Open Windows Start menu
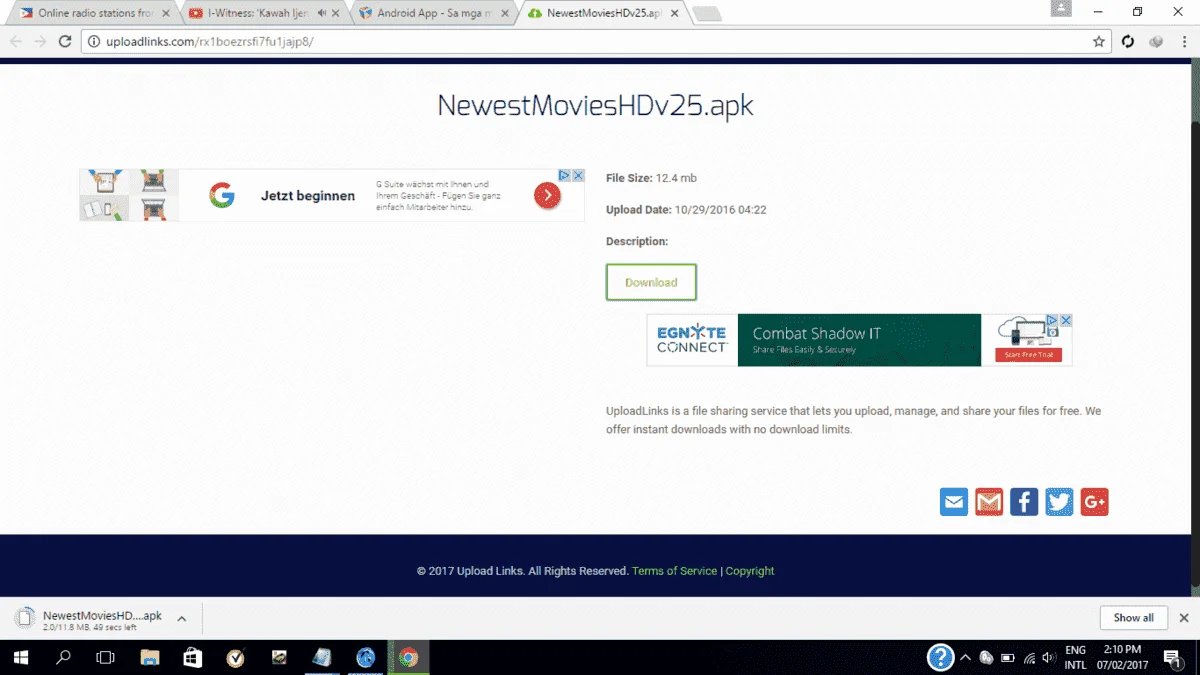This screenshot has width=1200, height=675. [20, 657]
